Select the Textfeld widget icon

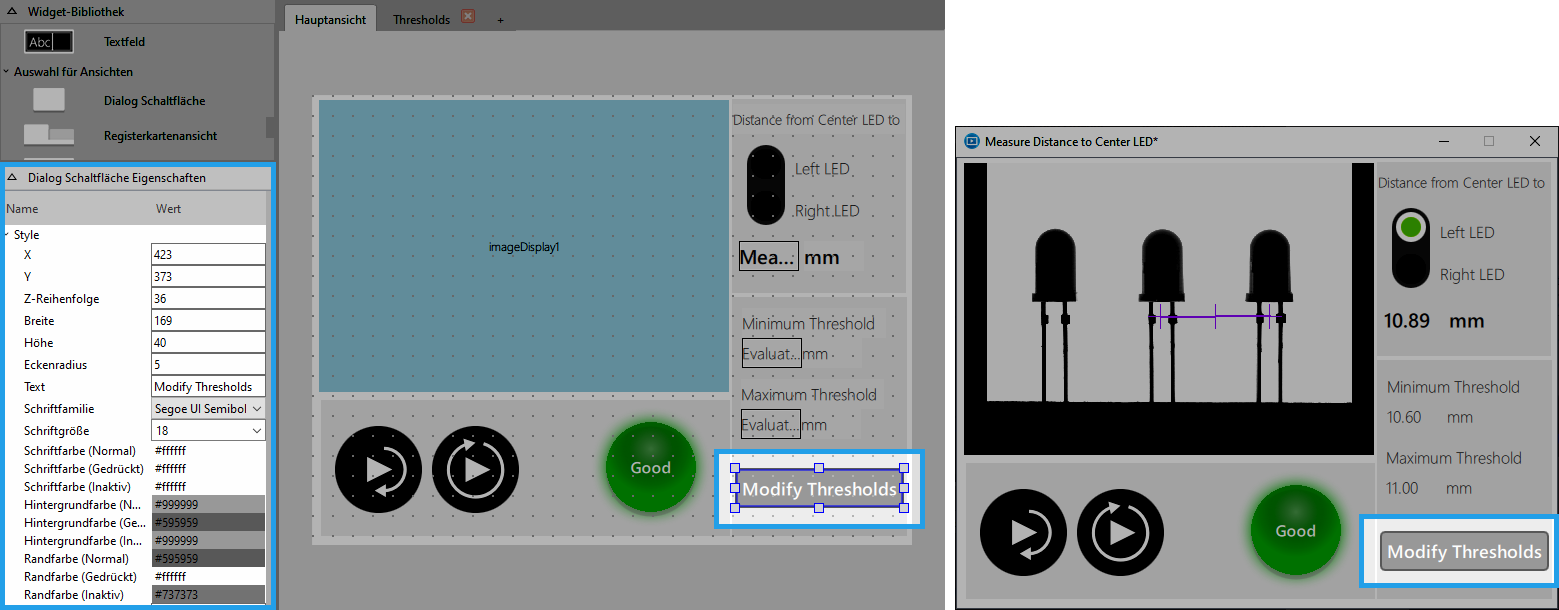point(50,42)
